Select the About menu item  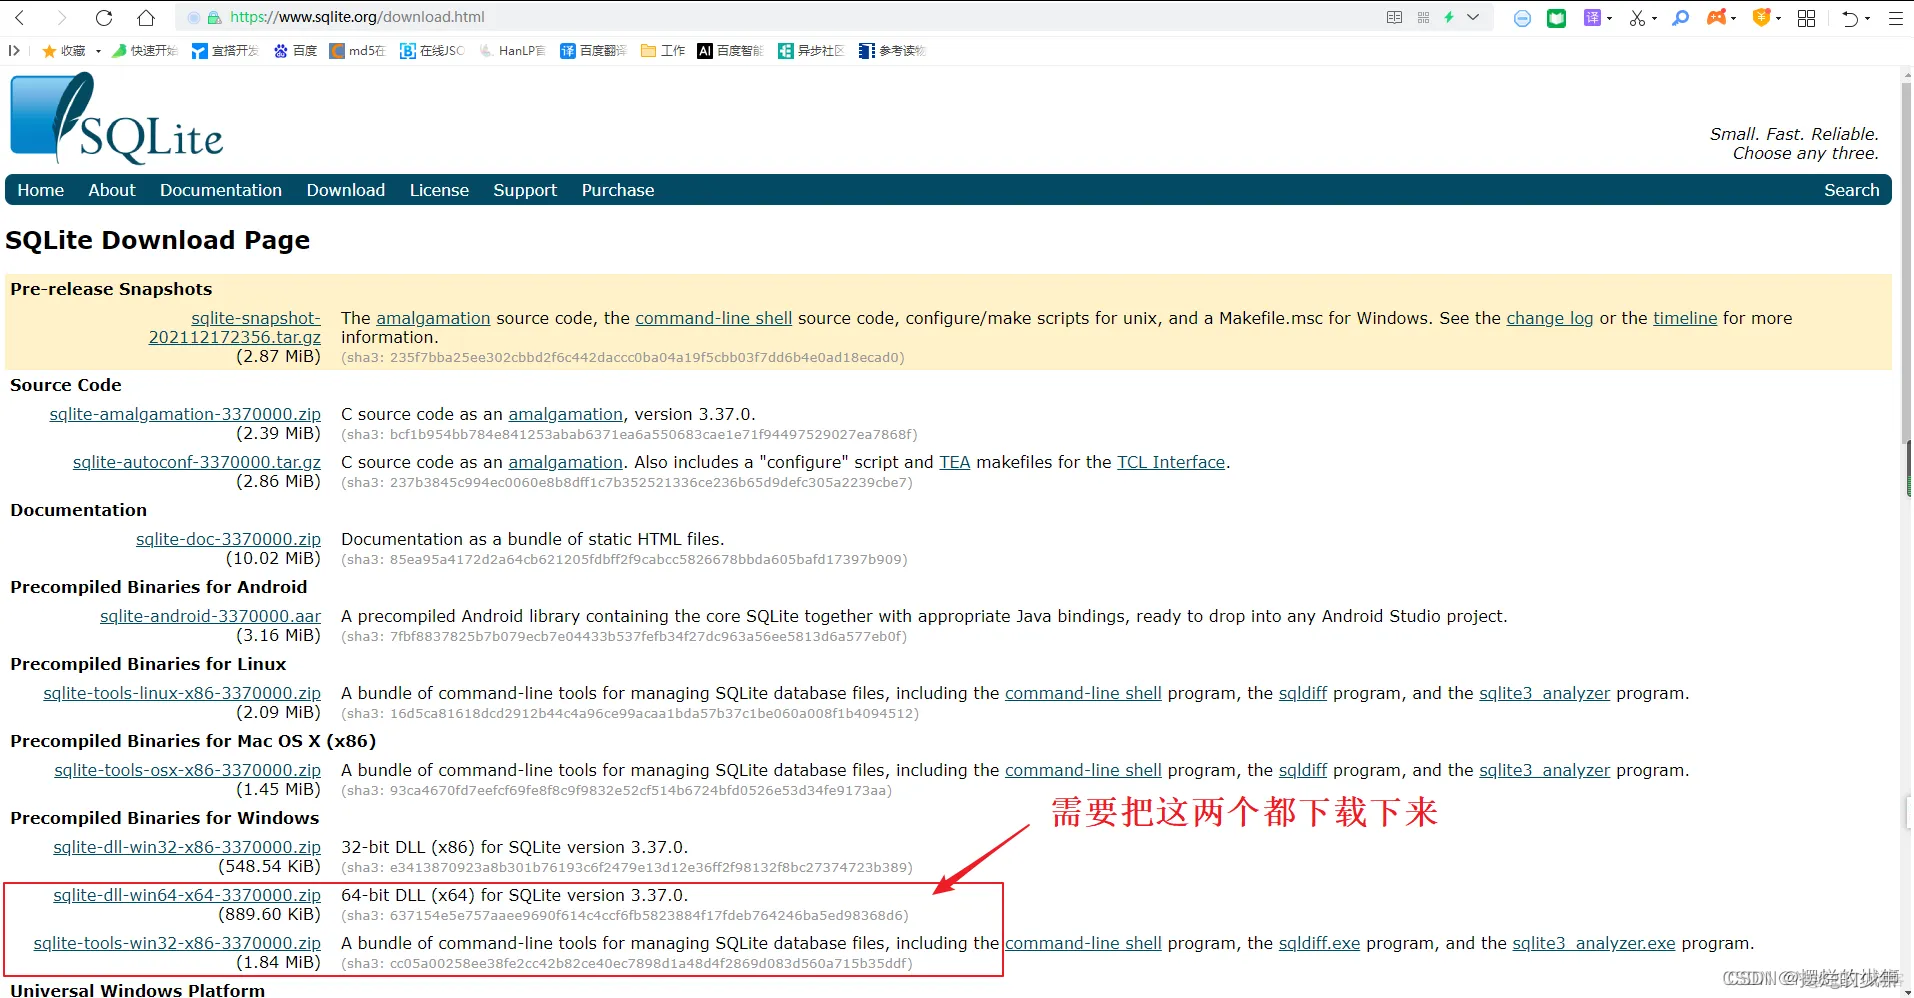112,190
